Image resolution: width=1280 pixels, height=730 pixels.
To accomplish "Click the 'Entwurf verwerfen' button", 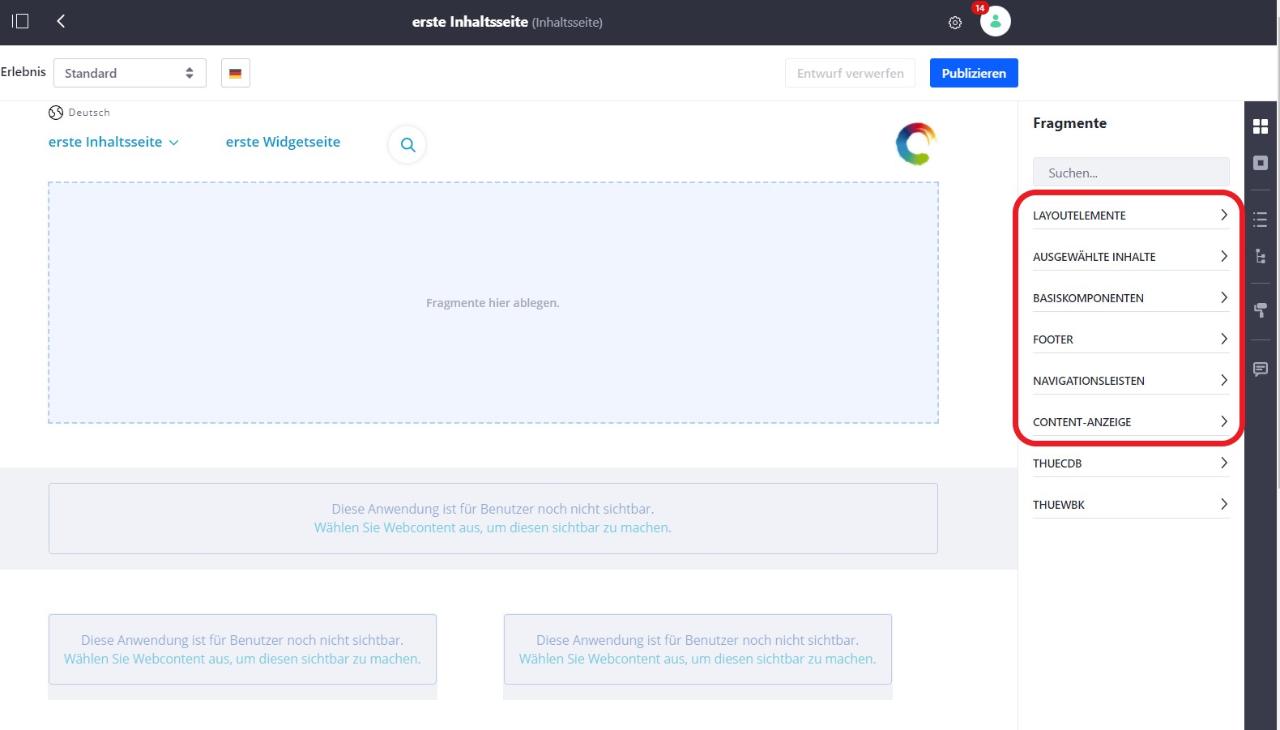I will [x=850, y=73].
